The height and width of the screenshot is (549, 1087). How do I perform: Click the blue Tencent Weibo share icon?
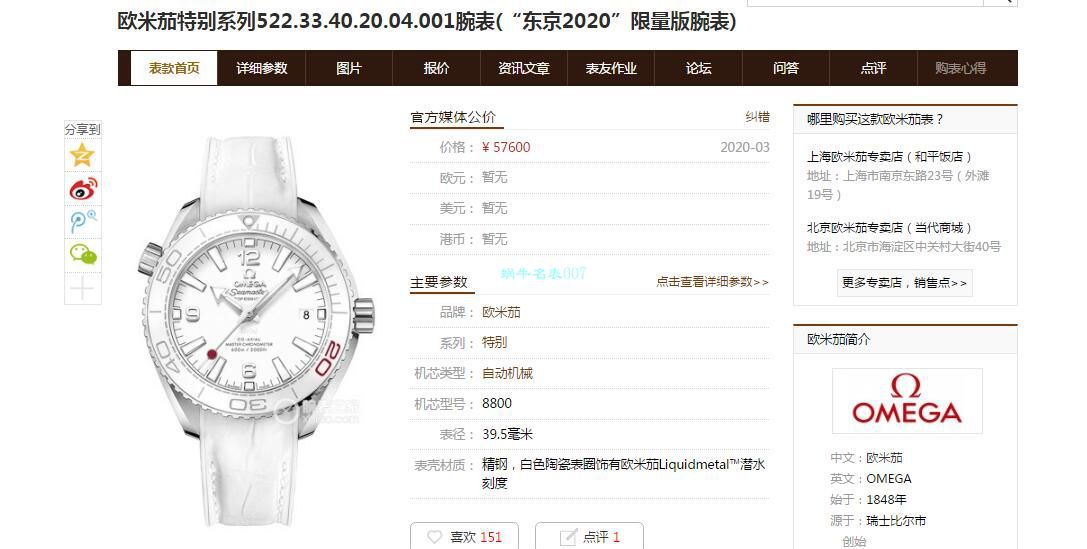click(82, 222)
